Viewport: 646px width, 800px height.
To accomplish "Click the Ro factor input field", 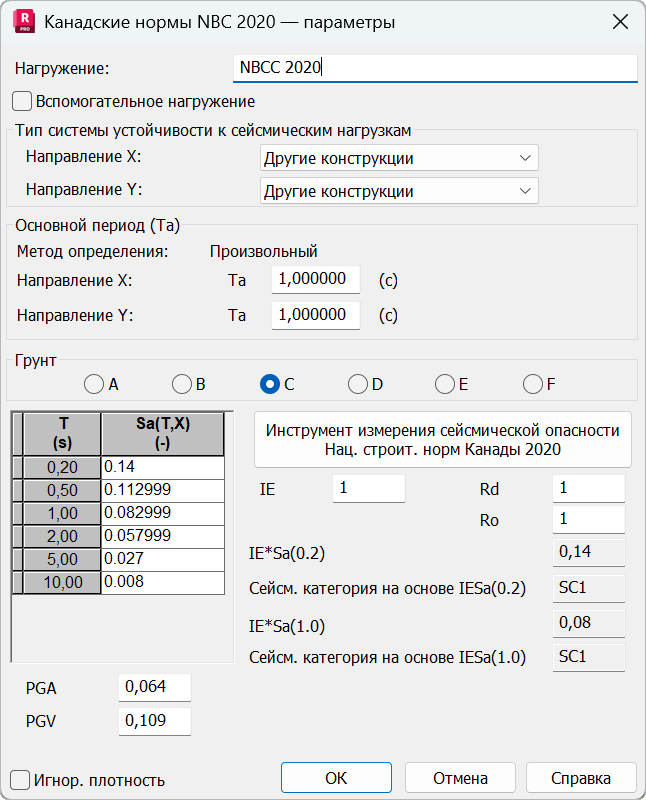I will [x=589, y=519].
